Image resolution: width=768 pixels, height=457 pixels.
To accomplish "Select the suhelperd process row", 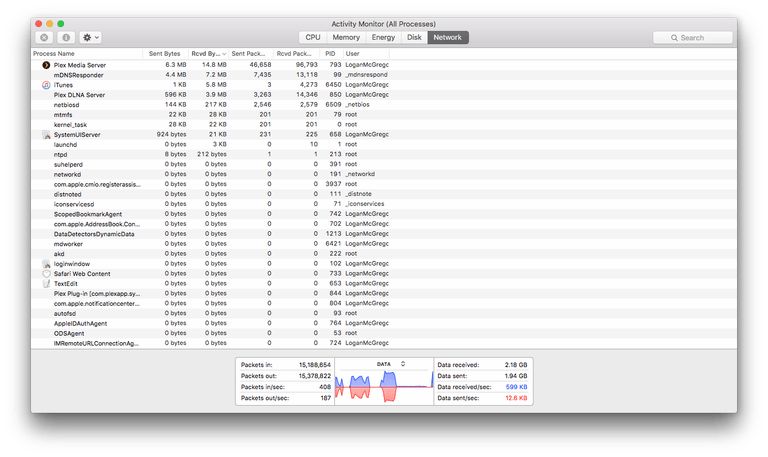I will [x=384, y=164].
